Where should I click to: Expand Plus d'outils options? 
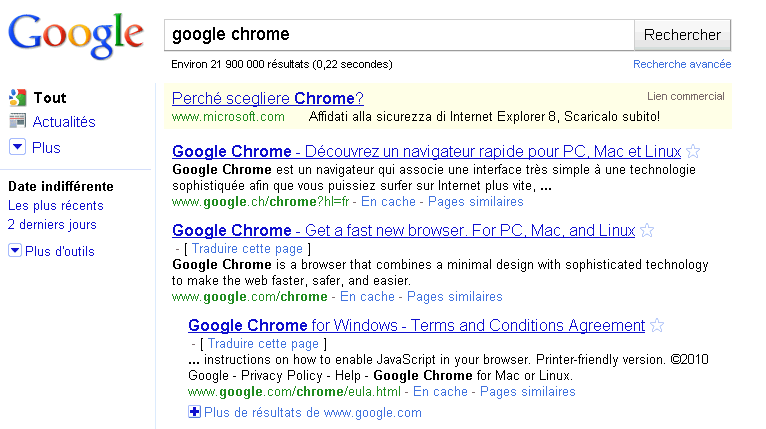[x=14, y=251]
